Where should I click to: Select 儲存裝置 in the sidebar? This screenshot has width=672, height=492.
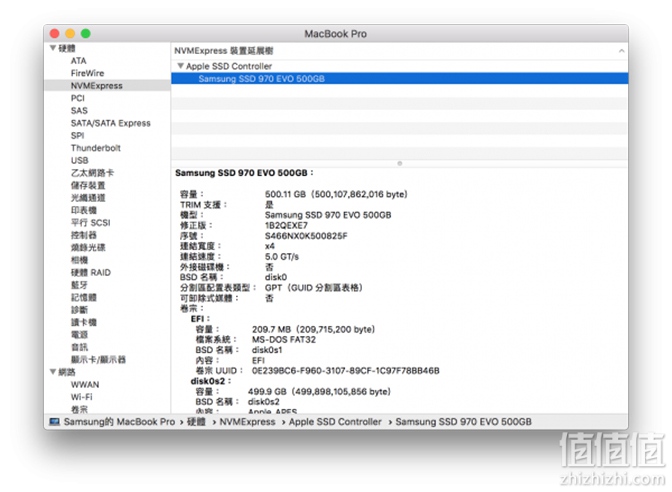coord(88,185)
